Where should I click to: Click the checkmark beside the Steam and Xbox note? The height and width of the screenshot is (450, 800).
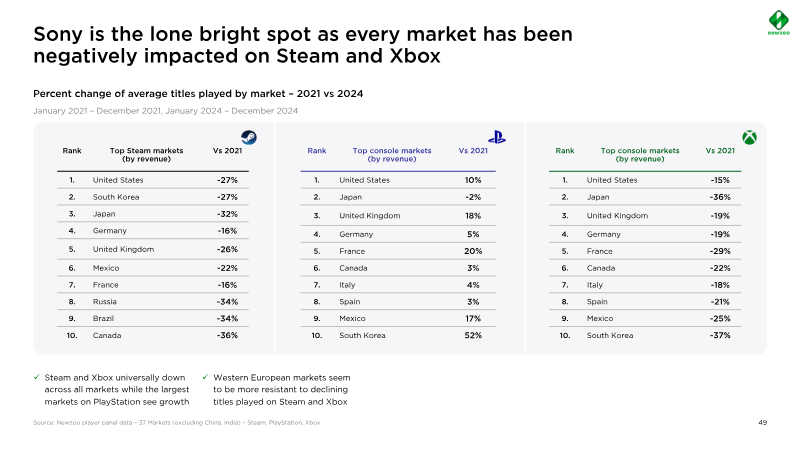(x=37, y=376)
